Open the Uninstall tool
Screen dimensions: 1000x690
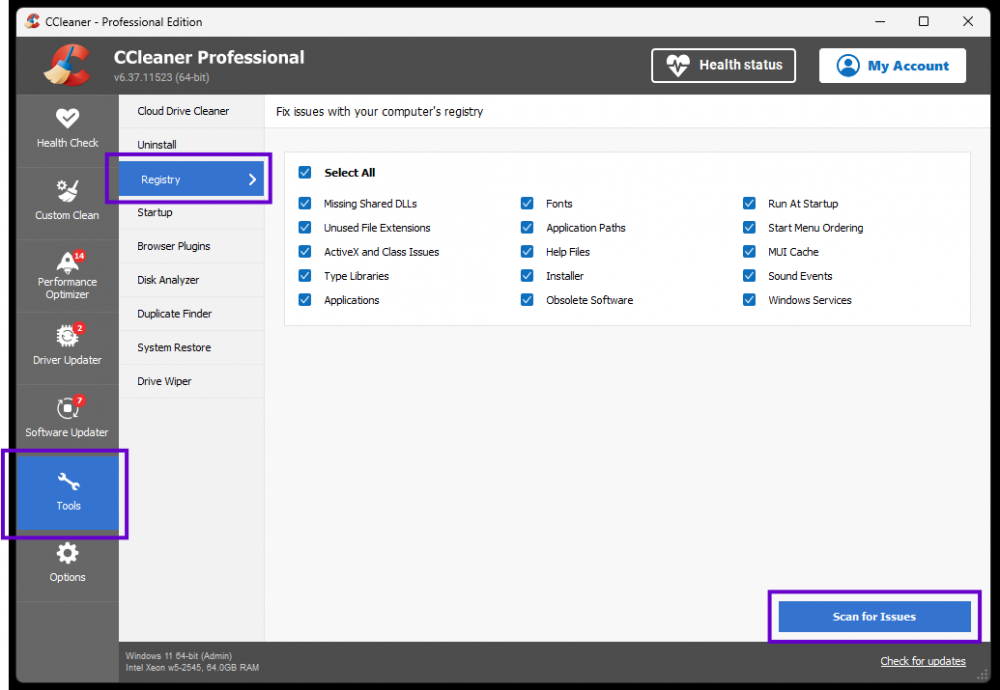click(191, 145)
